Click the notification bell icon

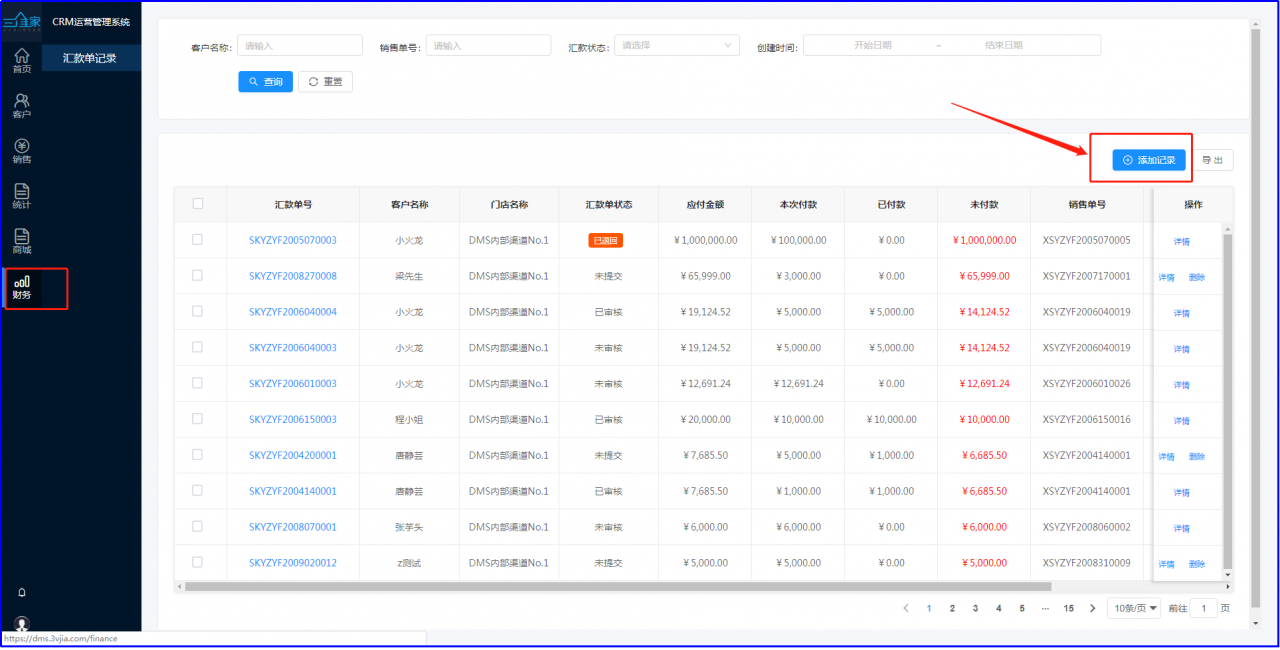click(22, 593)
